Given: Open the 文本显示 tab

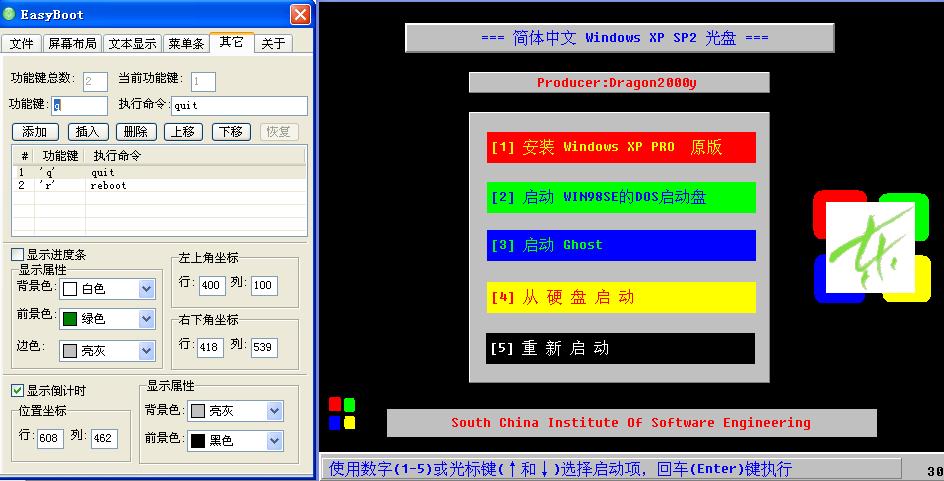Looking at the screenshot, I should coord(132,43).
